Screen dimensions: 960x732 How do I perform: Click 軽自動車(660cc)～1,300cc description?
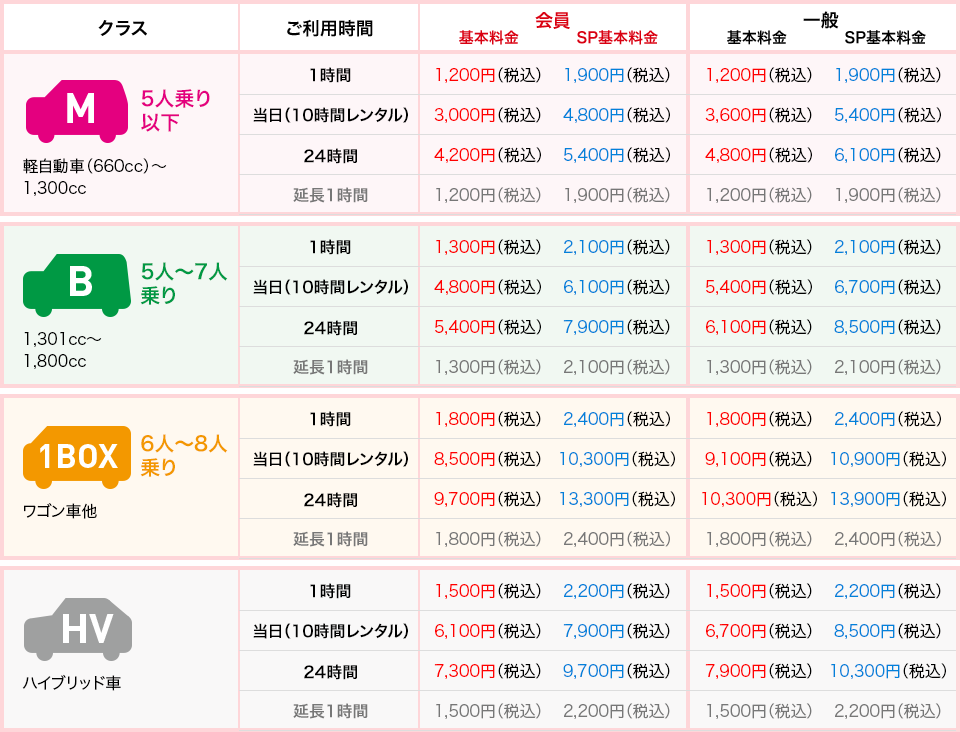pos(95,177)
